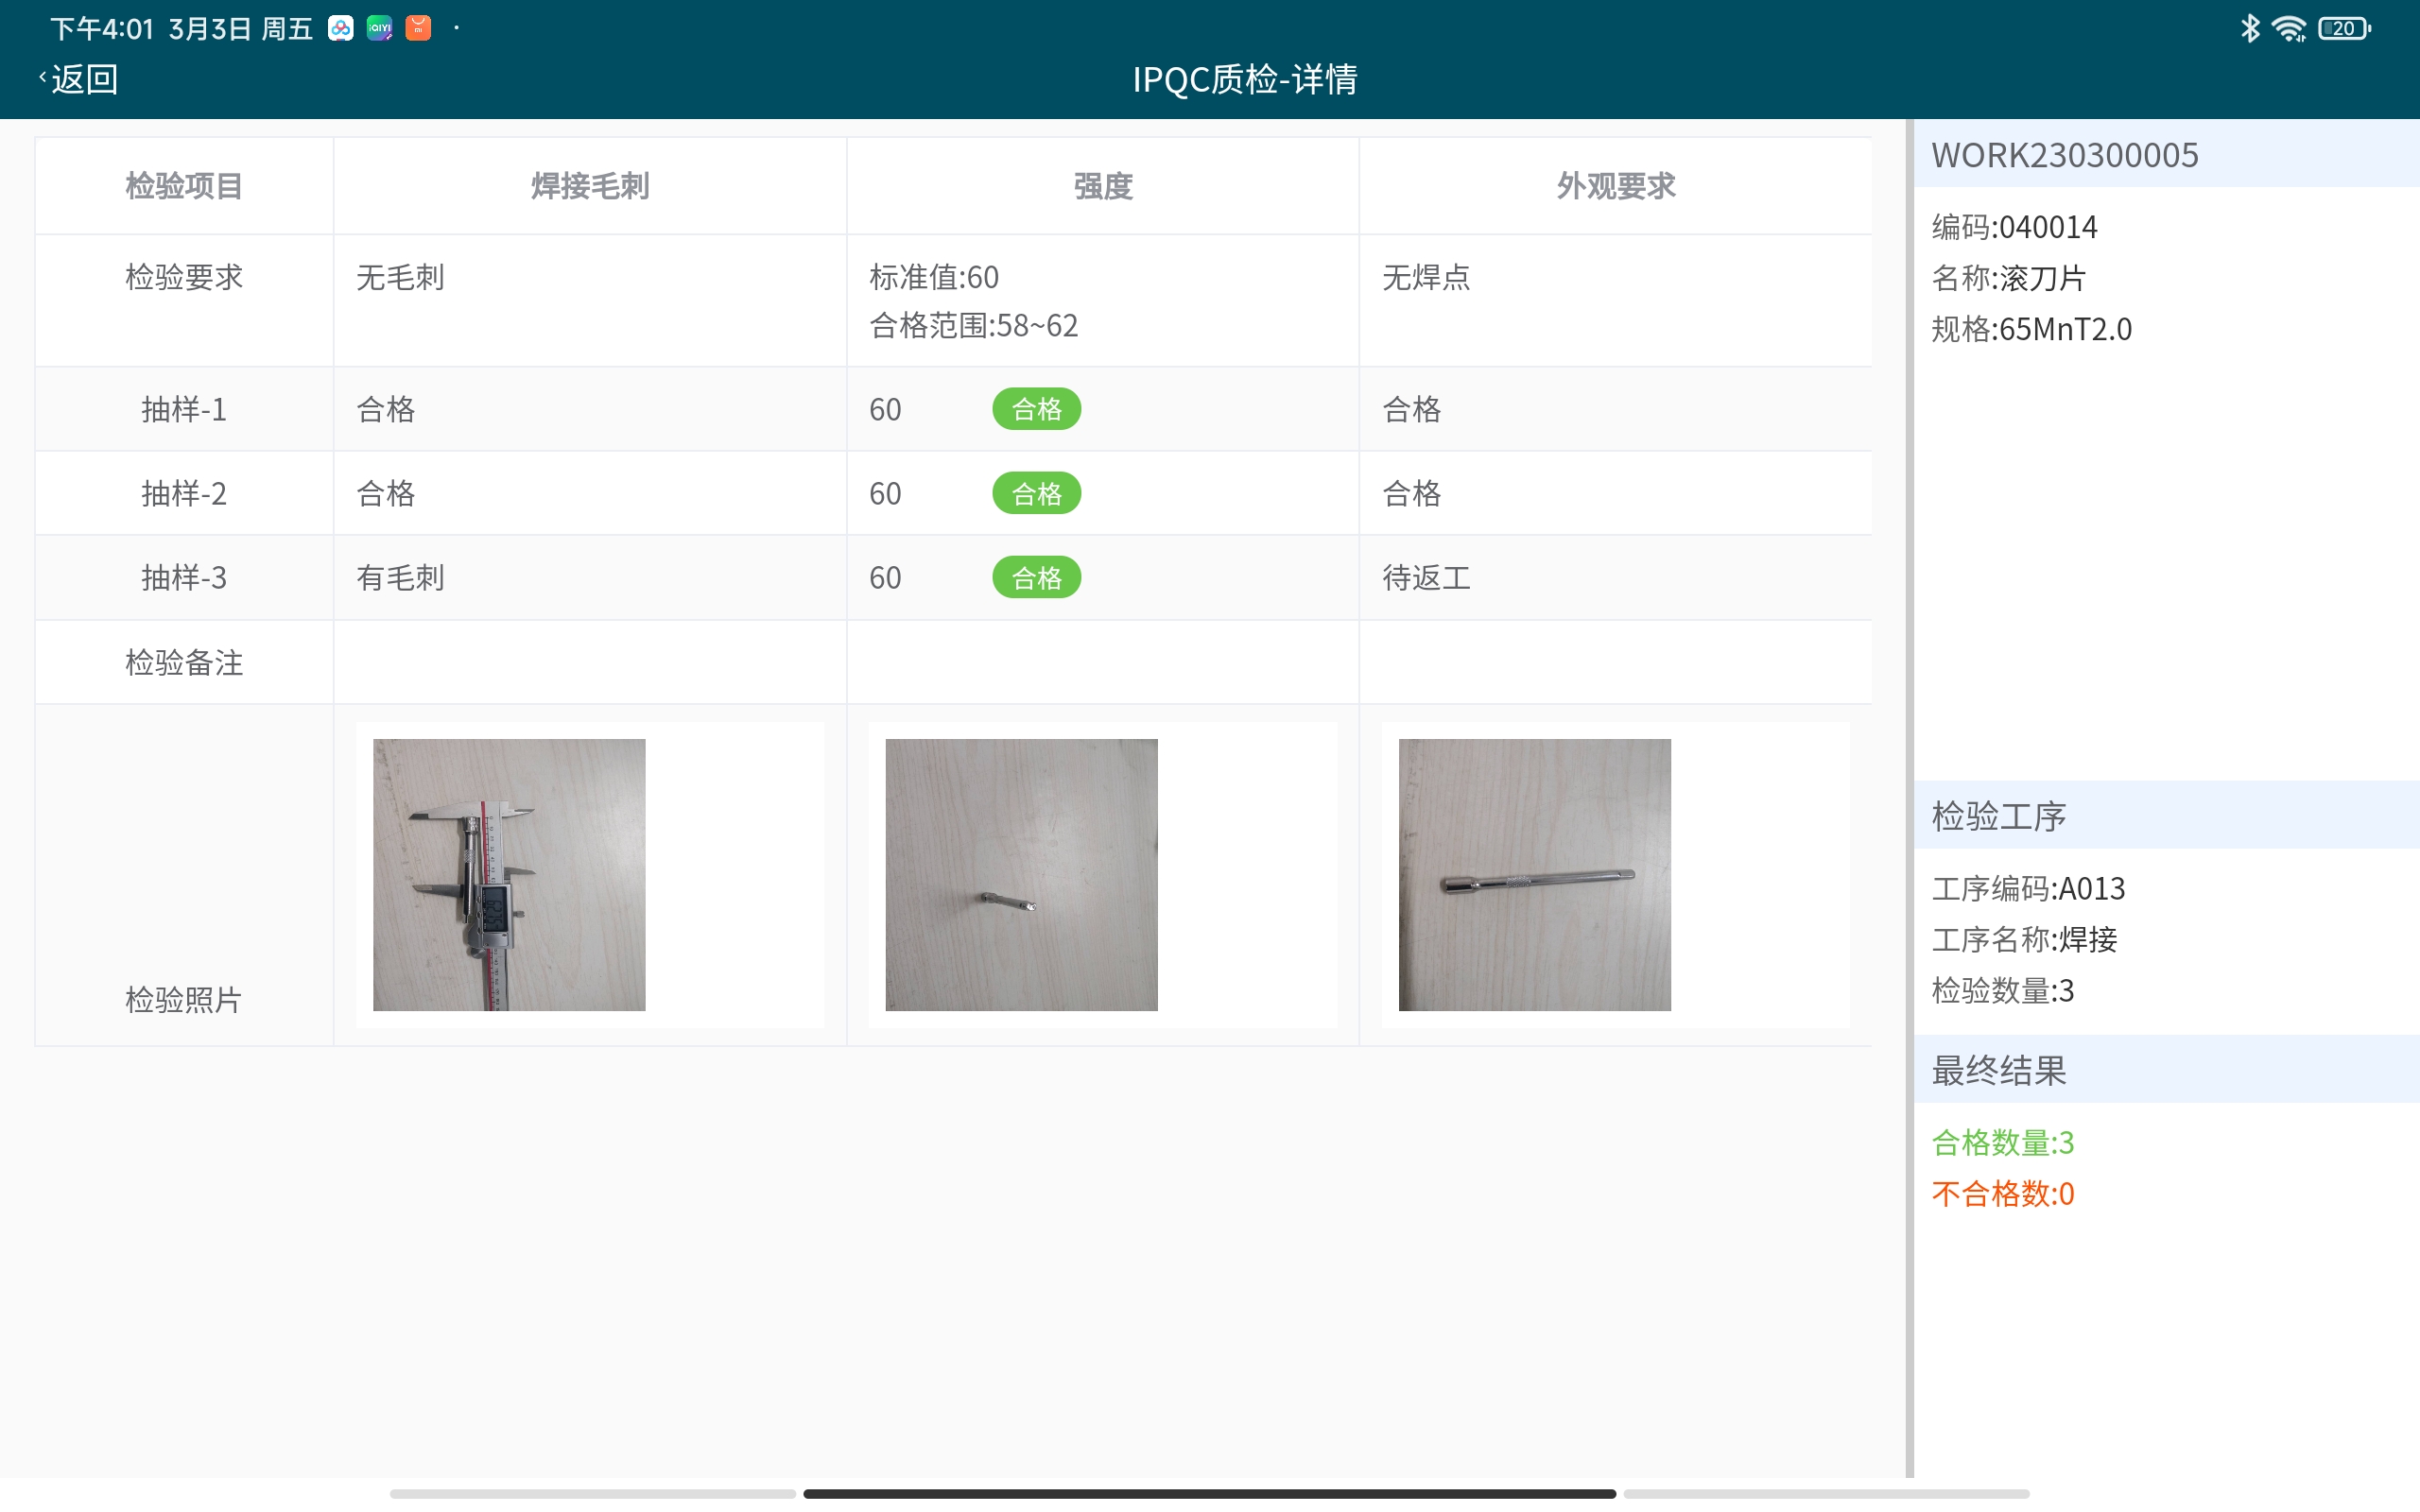The image size is (2420, 1512).
Task: Click the 待返工 result in 抽样-3
Action: pos(1426,577)
